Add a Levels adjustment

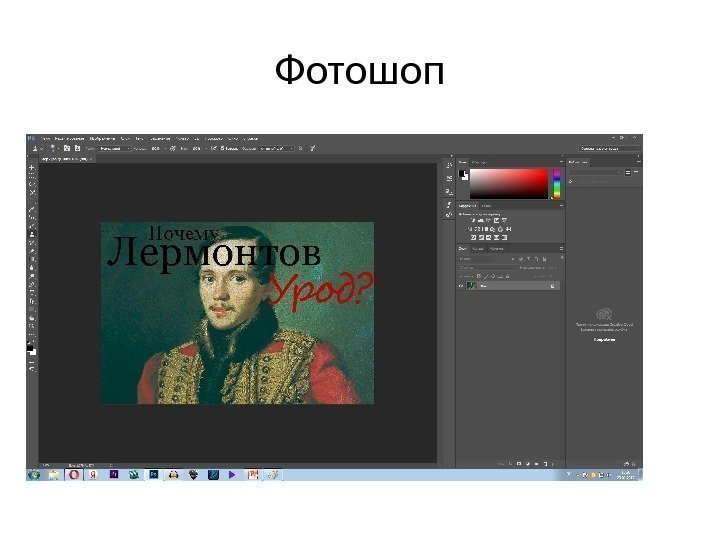pos(481,220)
